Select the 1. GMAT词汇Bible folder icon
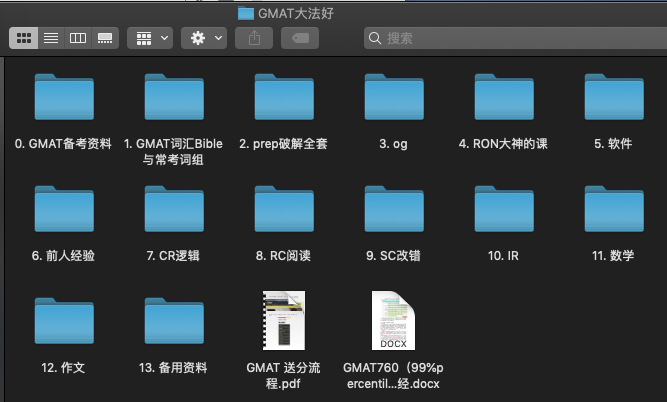This screenshot has height=402, width=667. click(x=174, y=97)
